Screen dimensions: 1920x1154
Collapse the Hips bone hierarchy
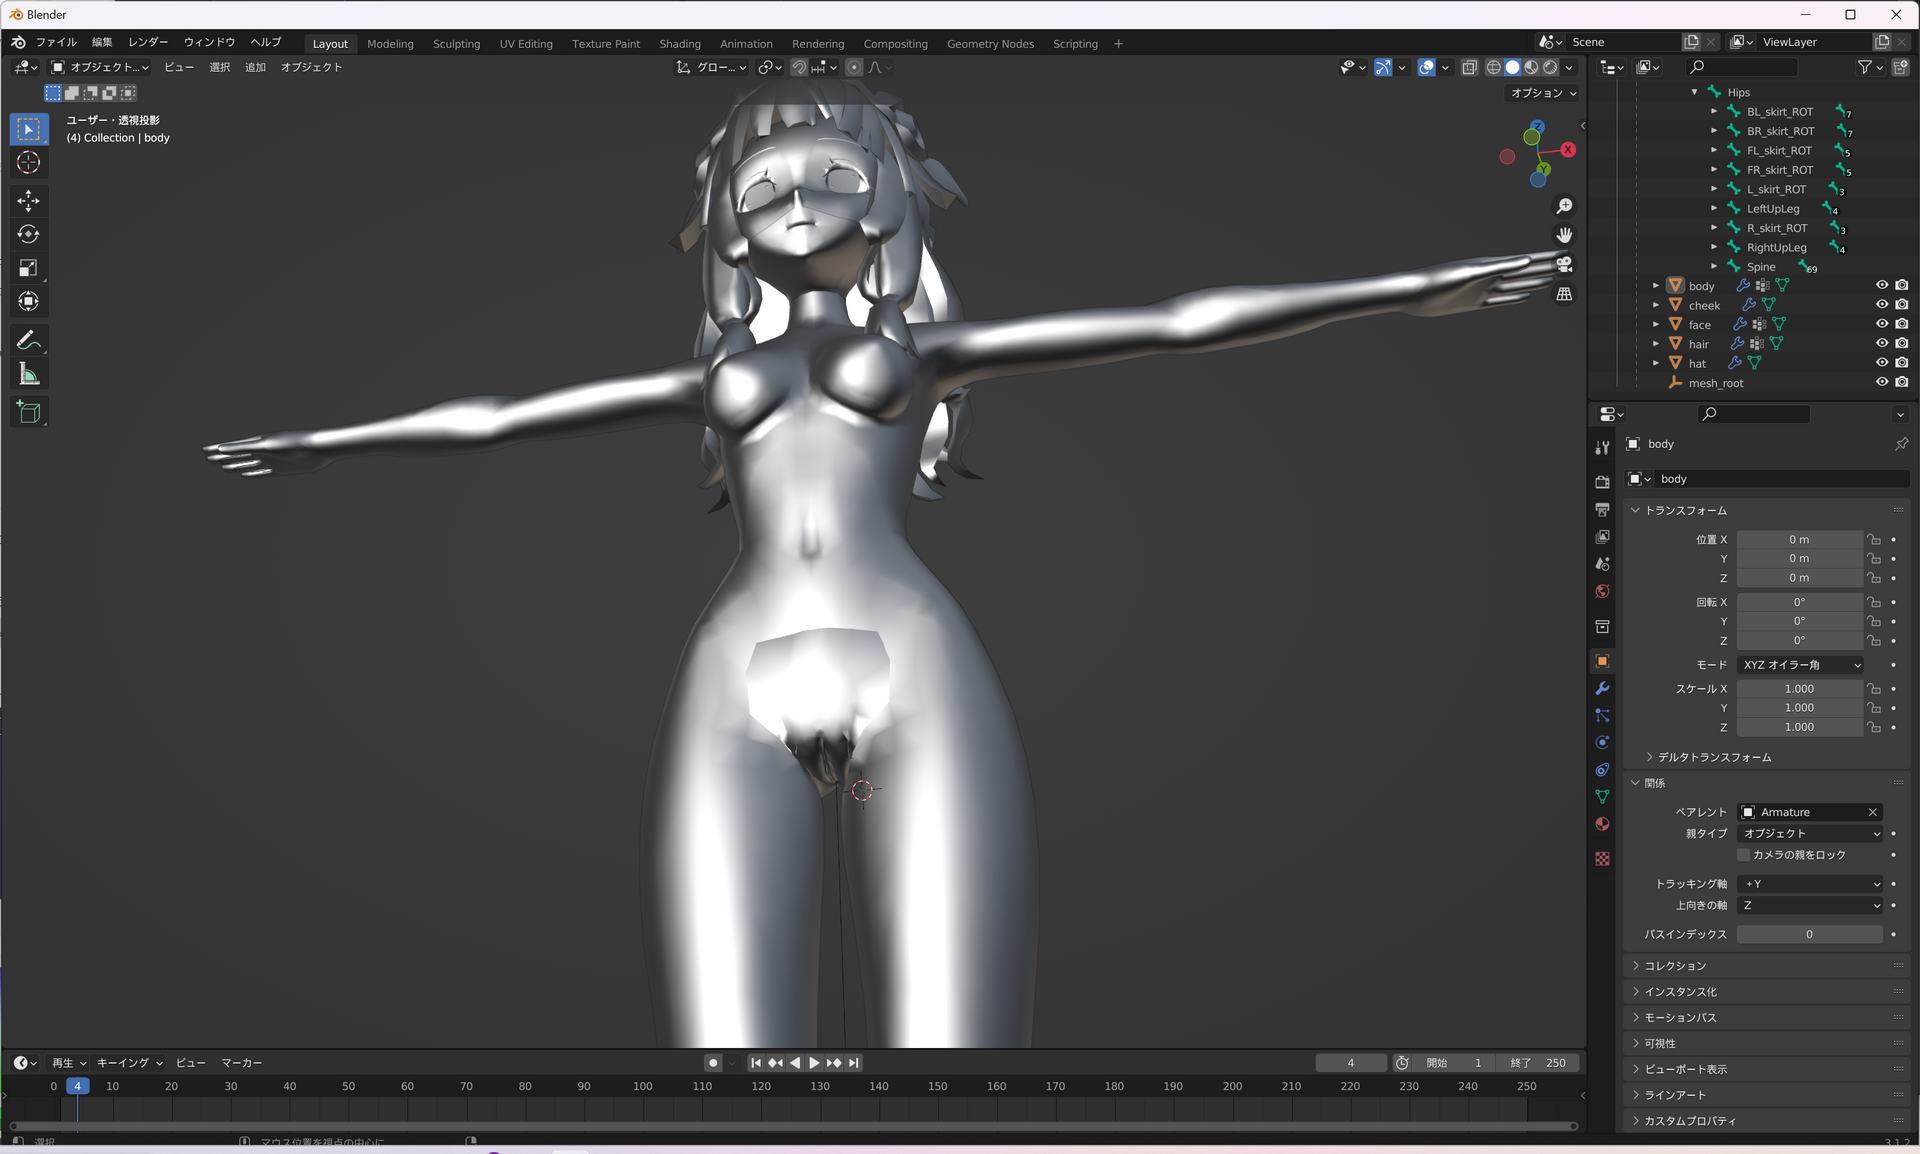coord(1695,92)
